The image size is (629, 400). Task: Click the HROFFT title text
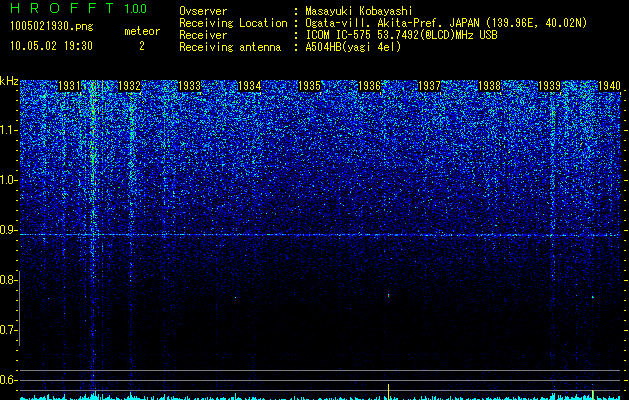pos(62,8)
